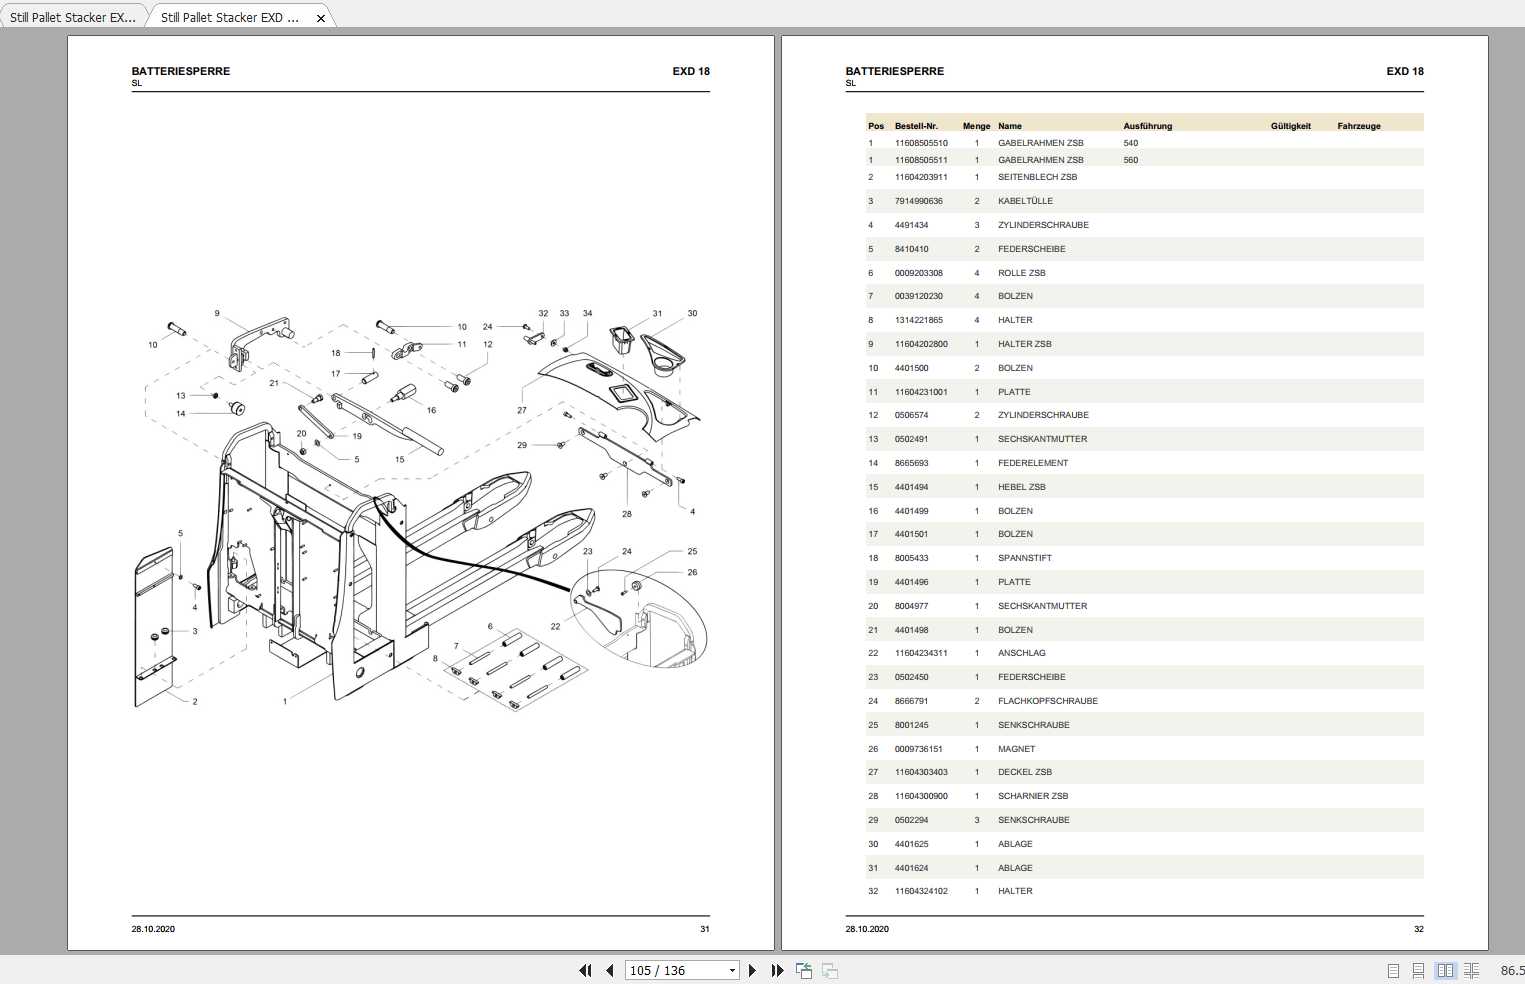Open the page number dropdown arrow
1525x984 pixels.
click(732, 970)
